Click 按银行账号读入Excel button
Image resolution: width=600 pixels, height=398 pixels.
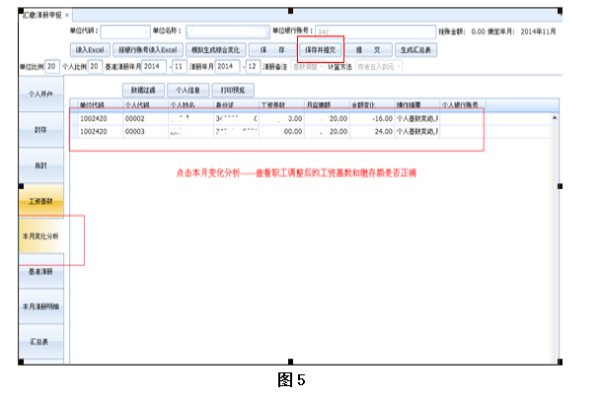pos(148,50)
